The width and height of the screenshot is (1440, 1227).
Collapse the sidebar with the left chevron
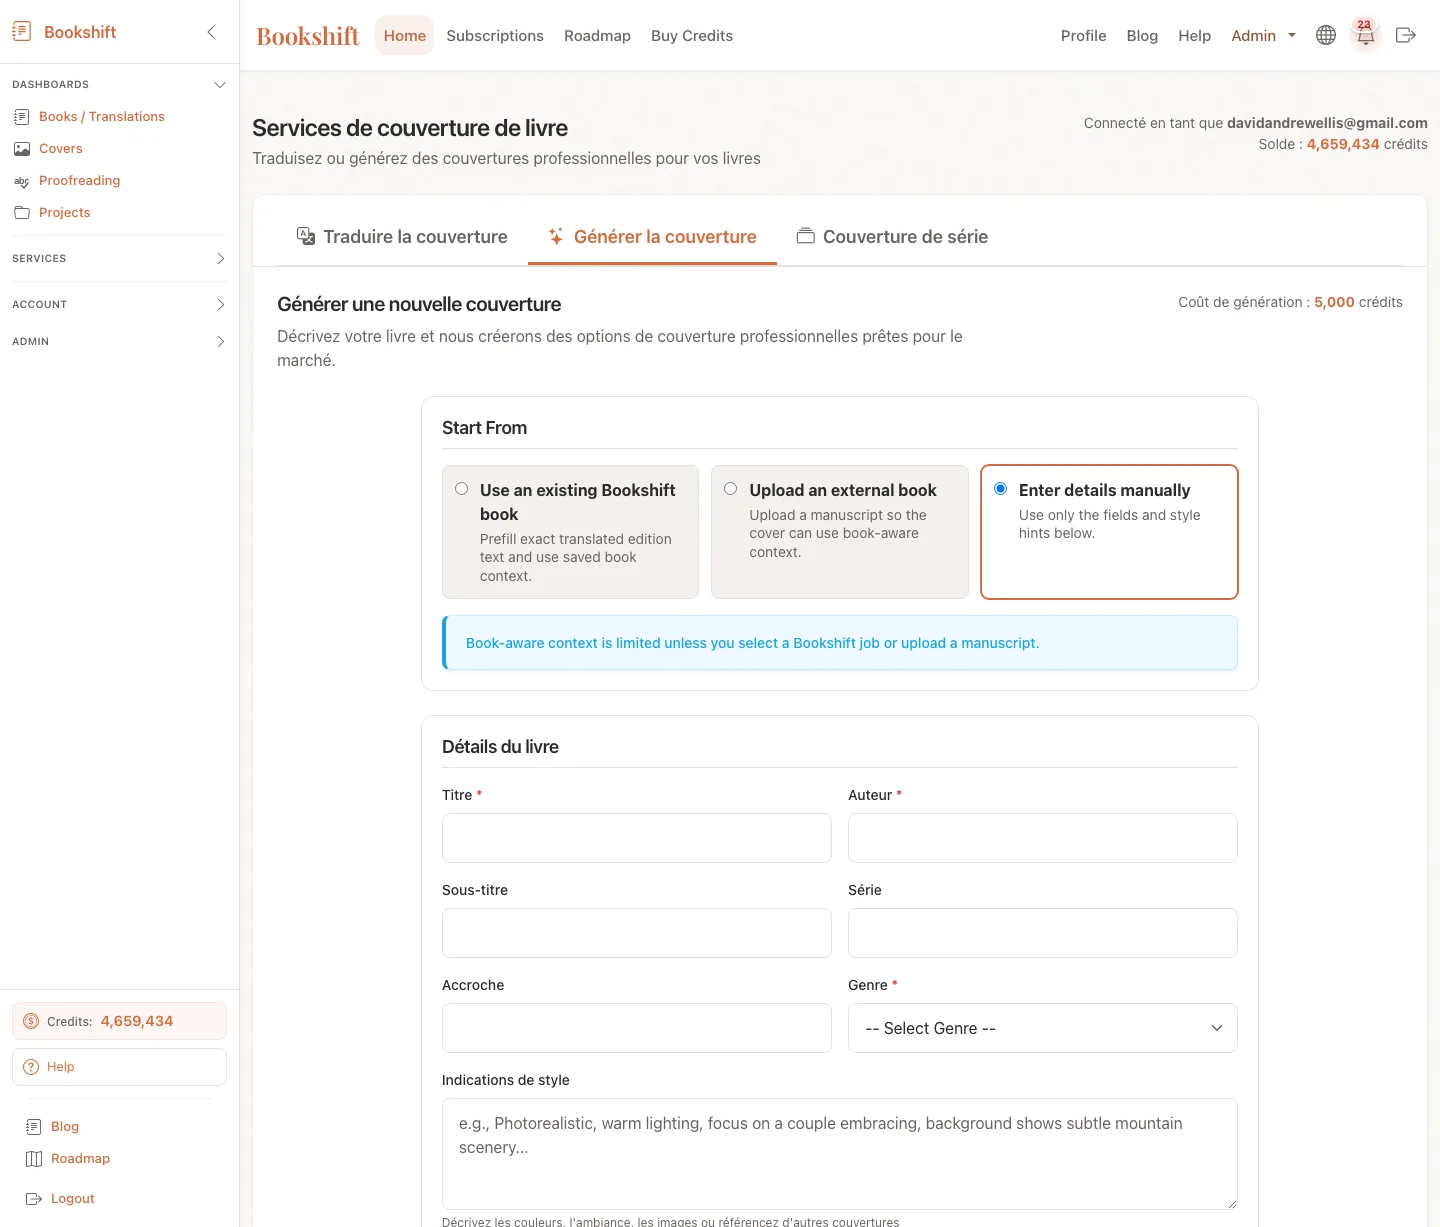(x=211, y=32)
